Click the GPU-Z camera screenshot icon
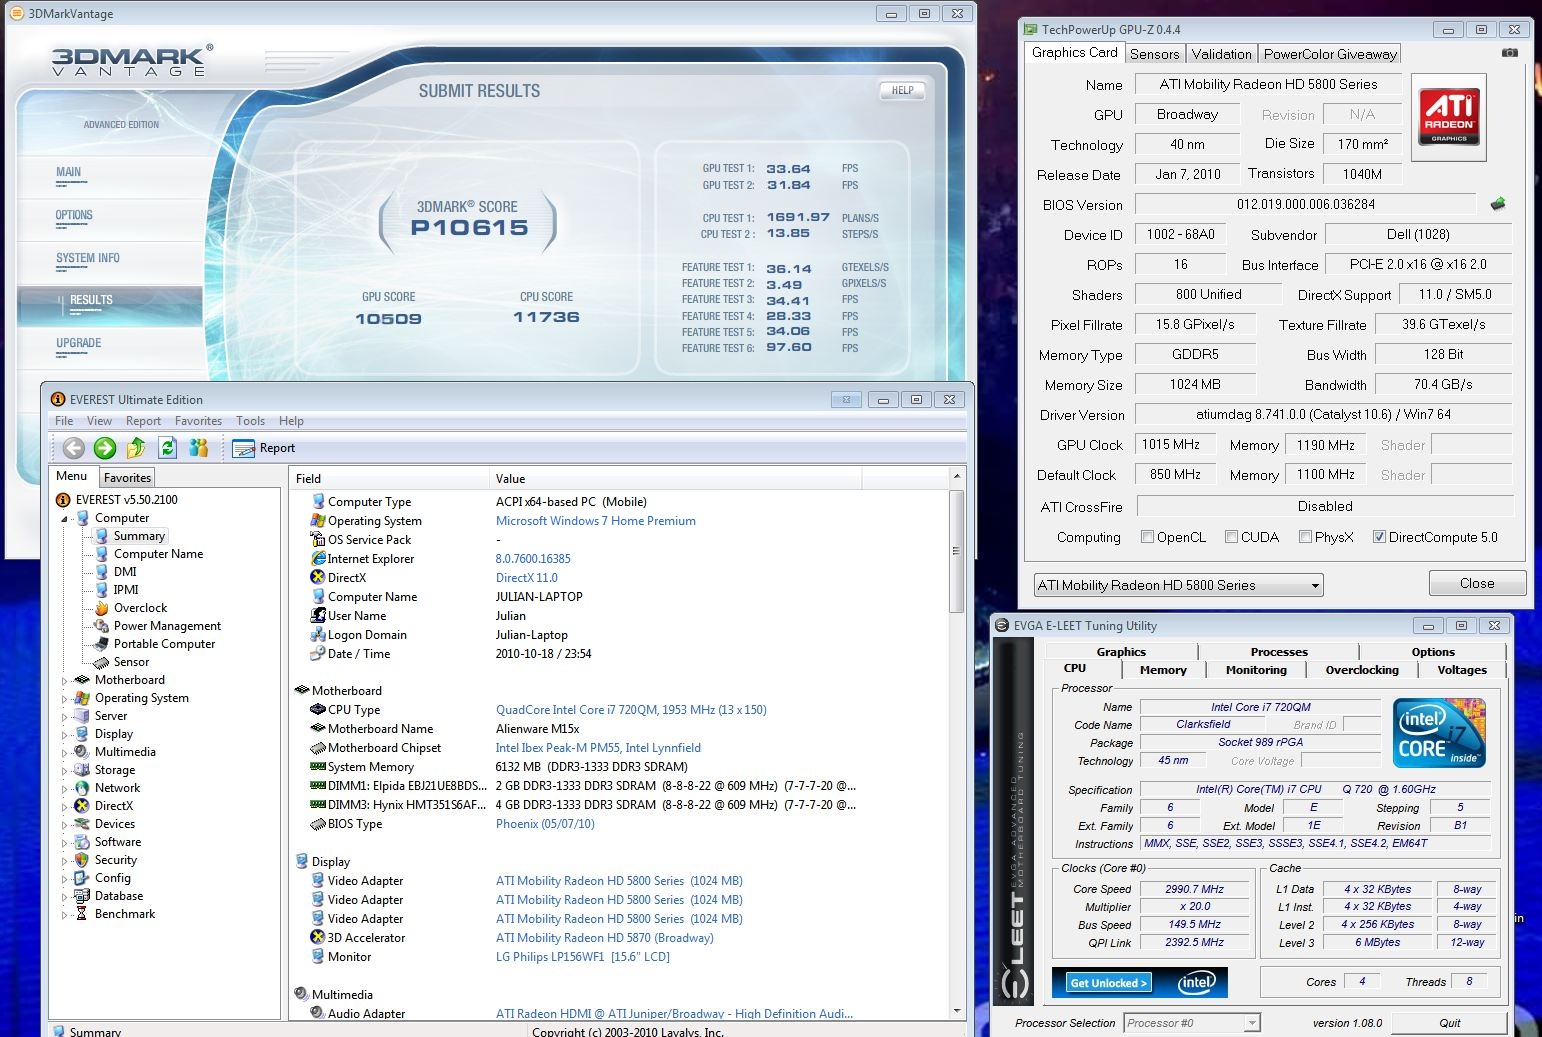The width and height of the screenshot is (1542, 1037). (x=1510, y=53)
